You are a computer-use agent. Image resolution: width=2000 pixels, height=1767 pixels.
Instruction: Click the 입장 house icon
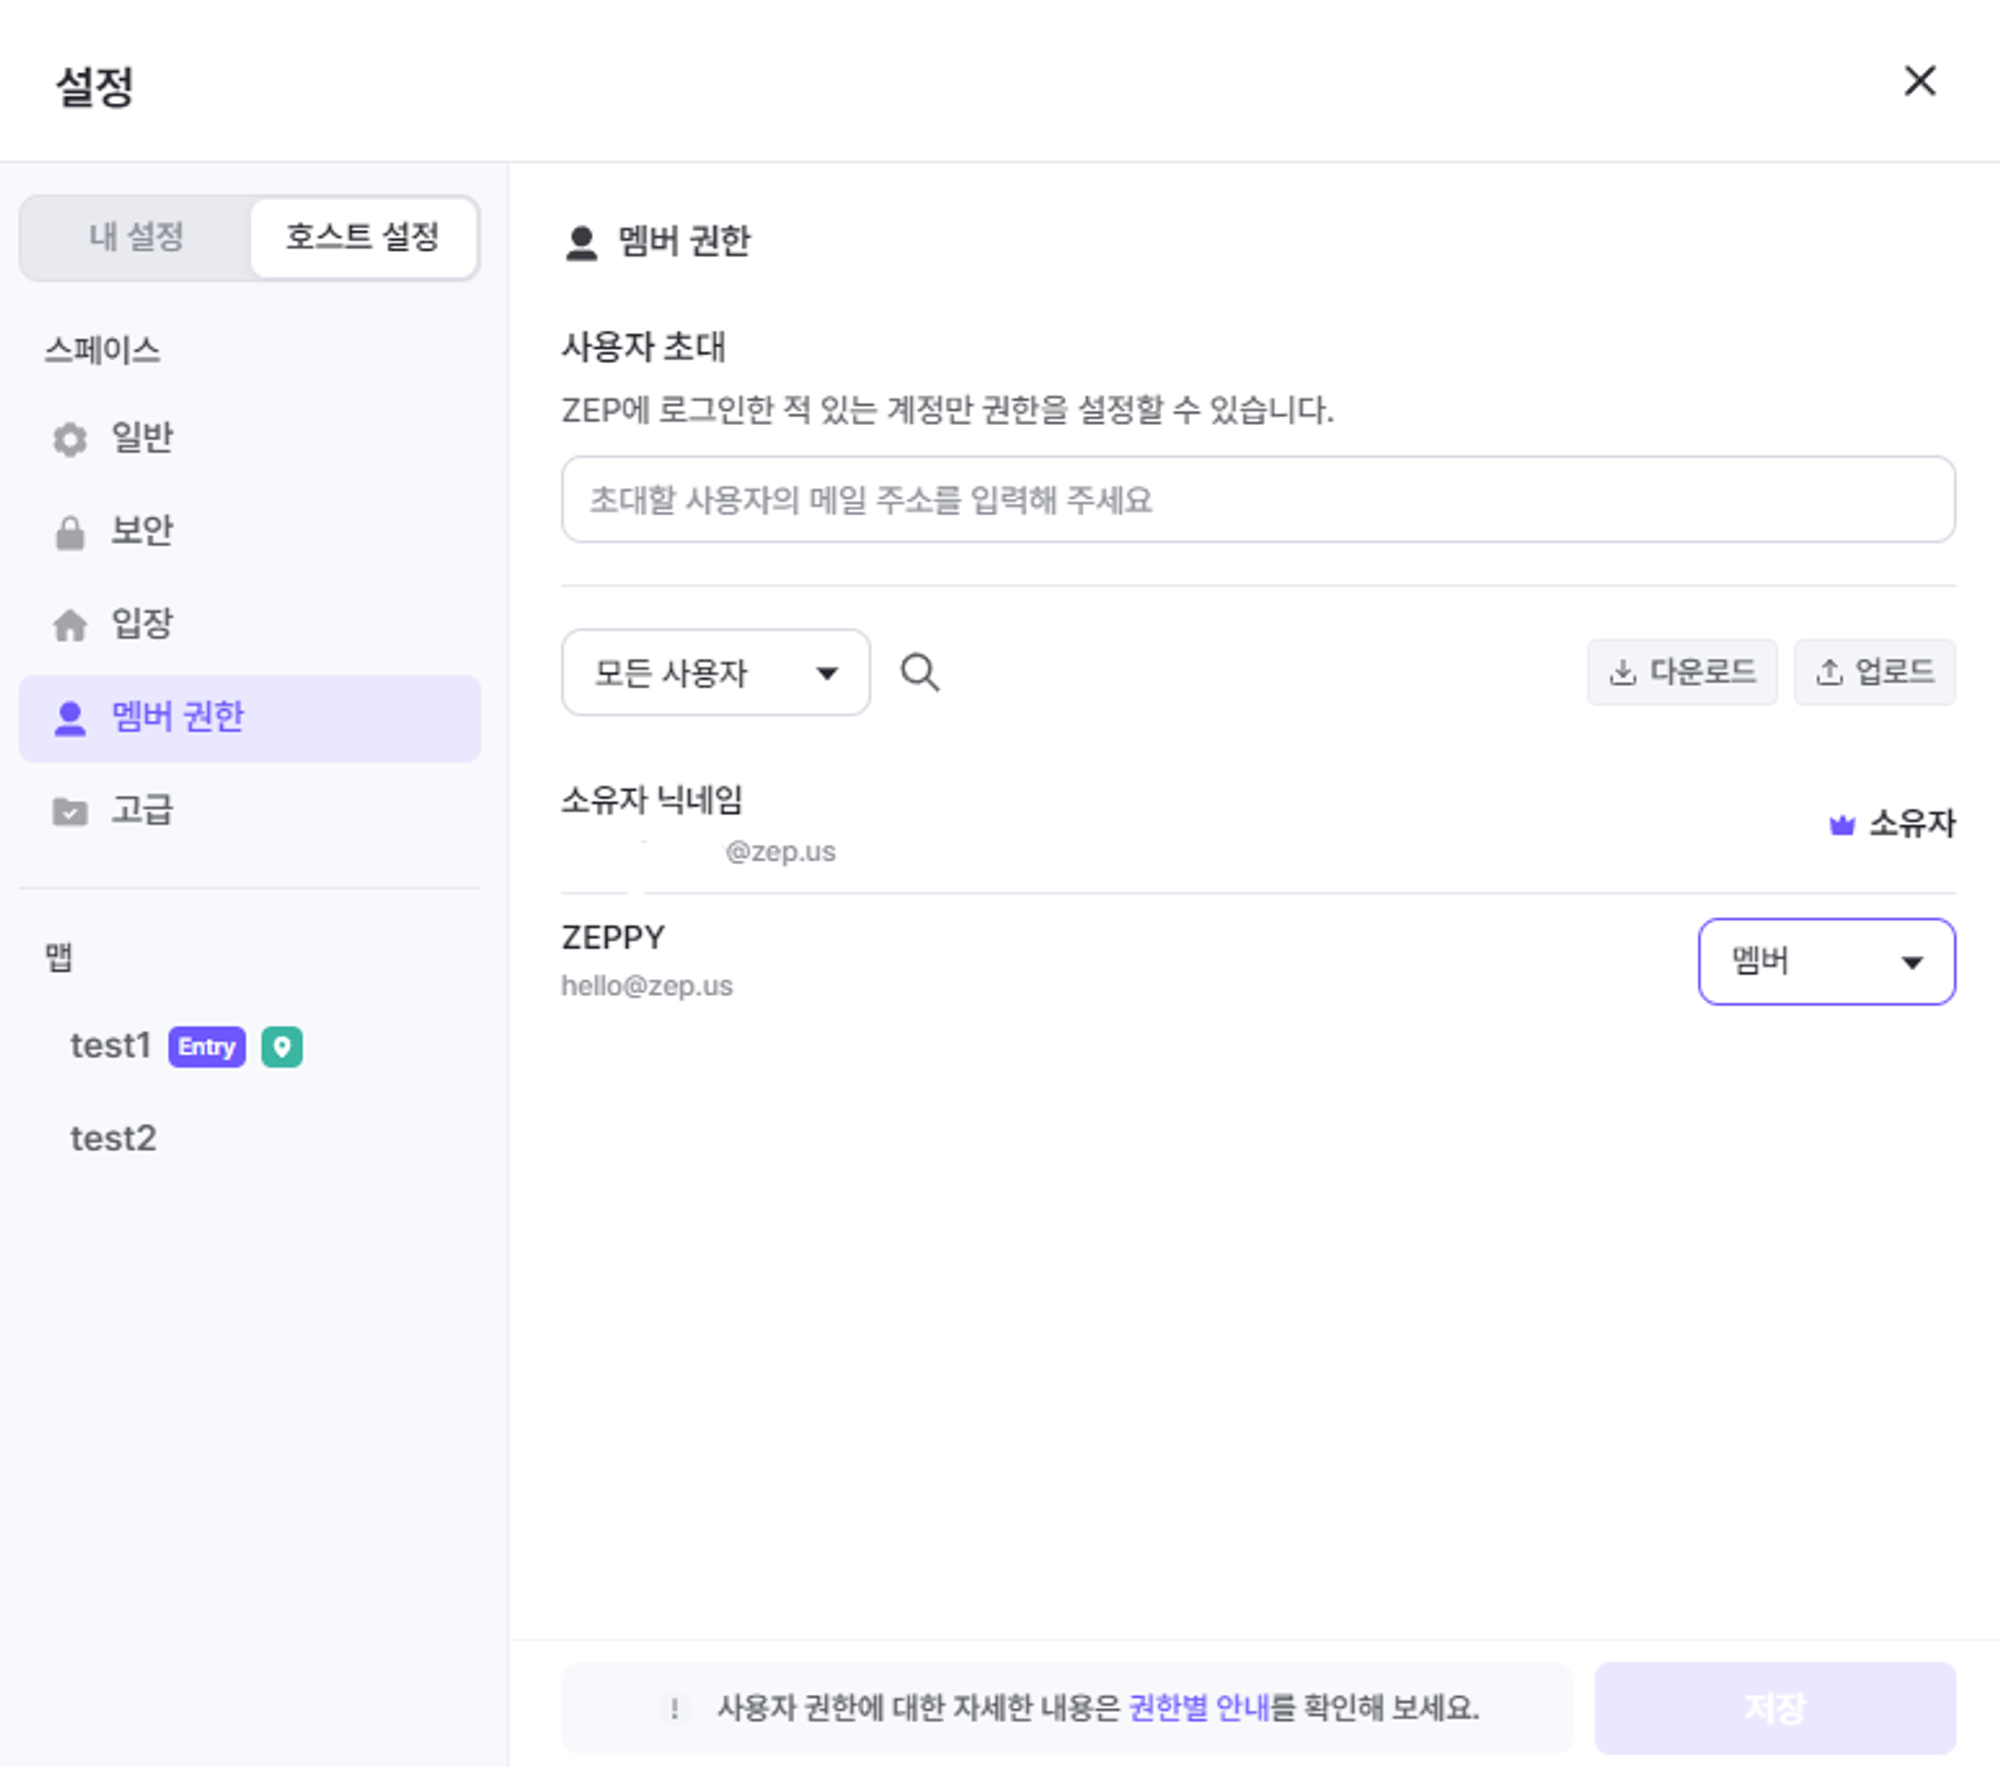70,625
